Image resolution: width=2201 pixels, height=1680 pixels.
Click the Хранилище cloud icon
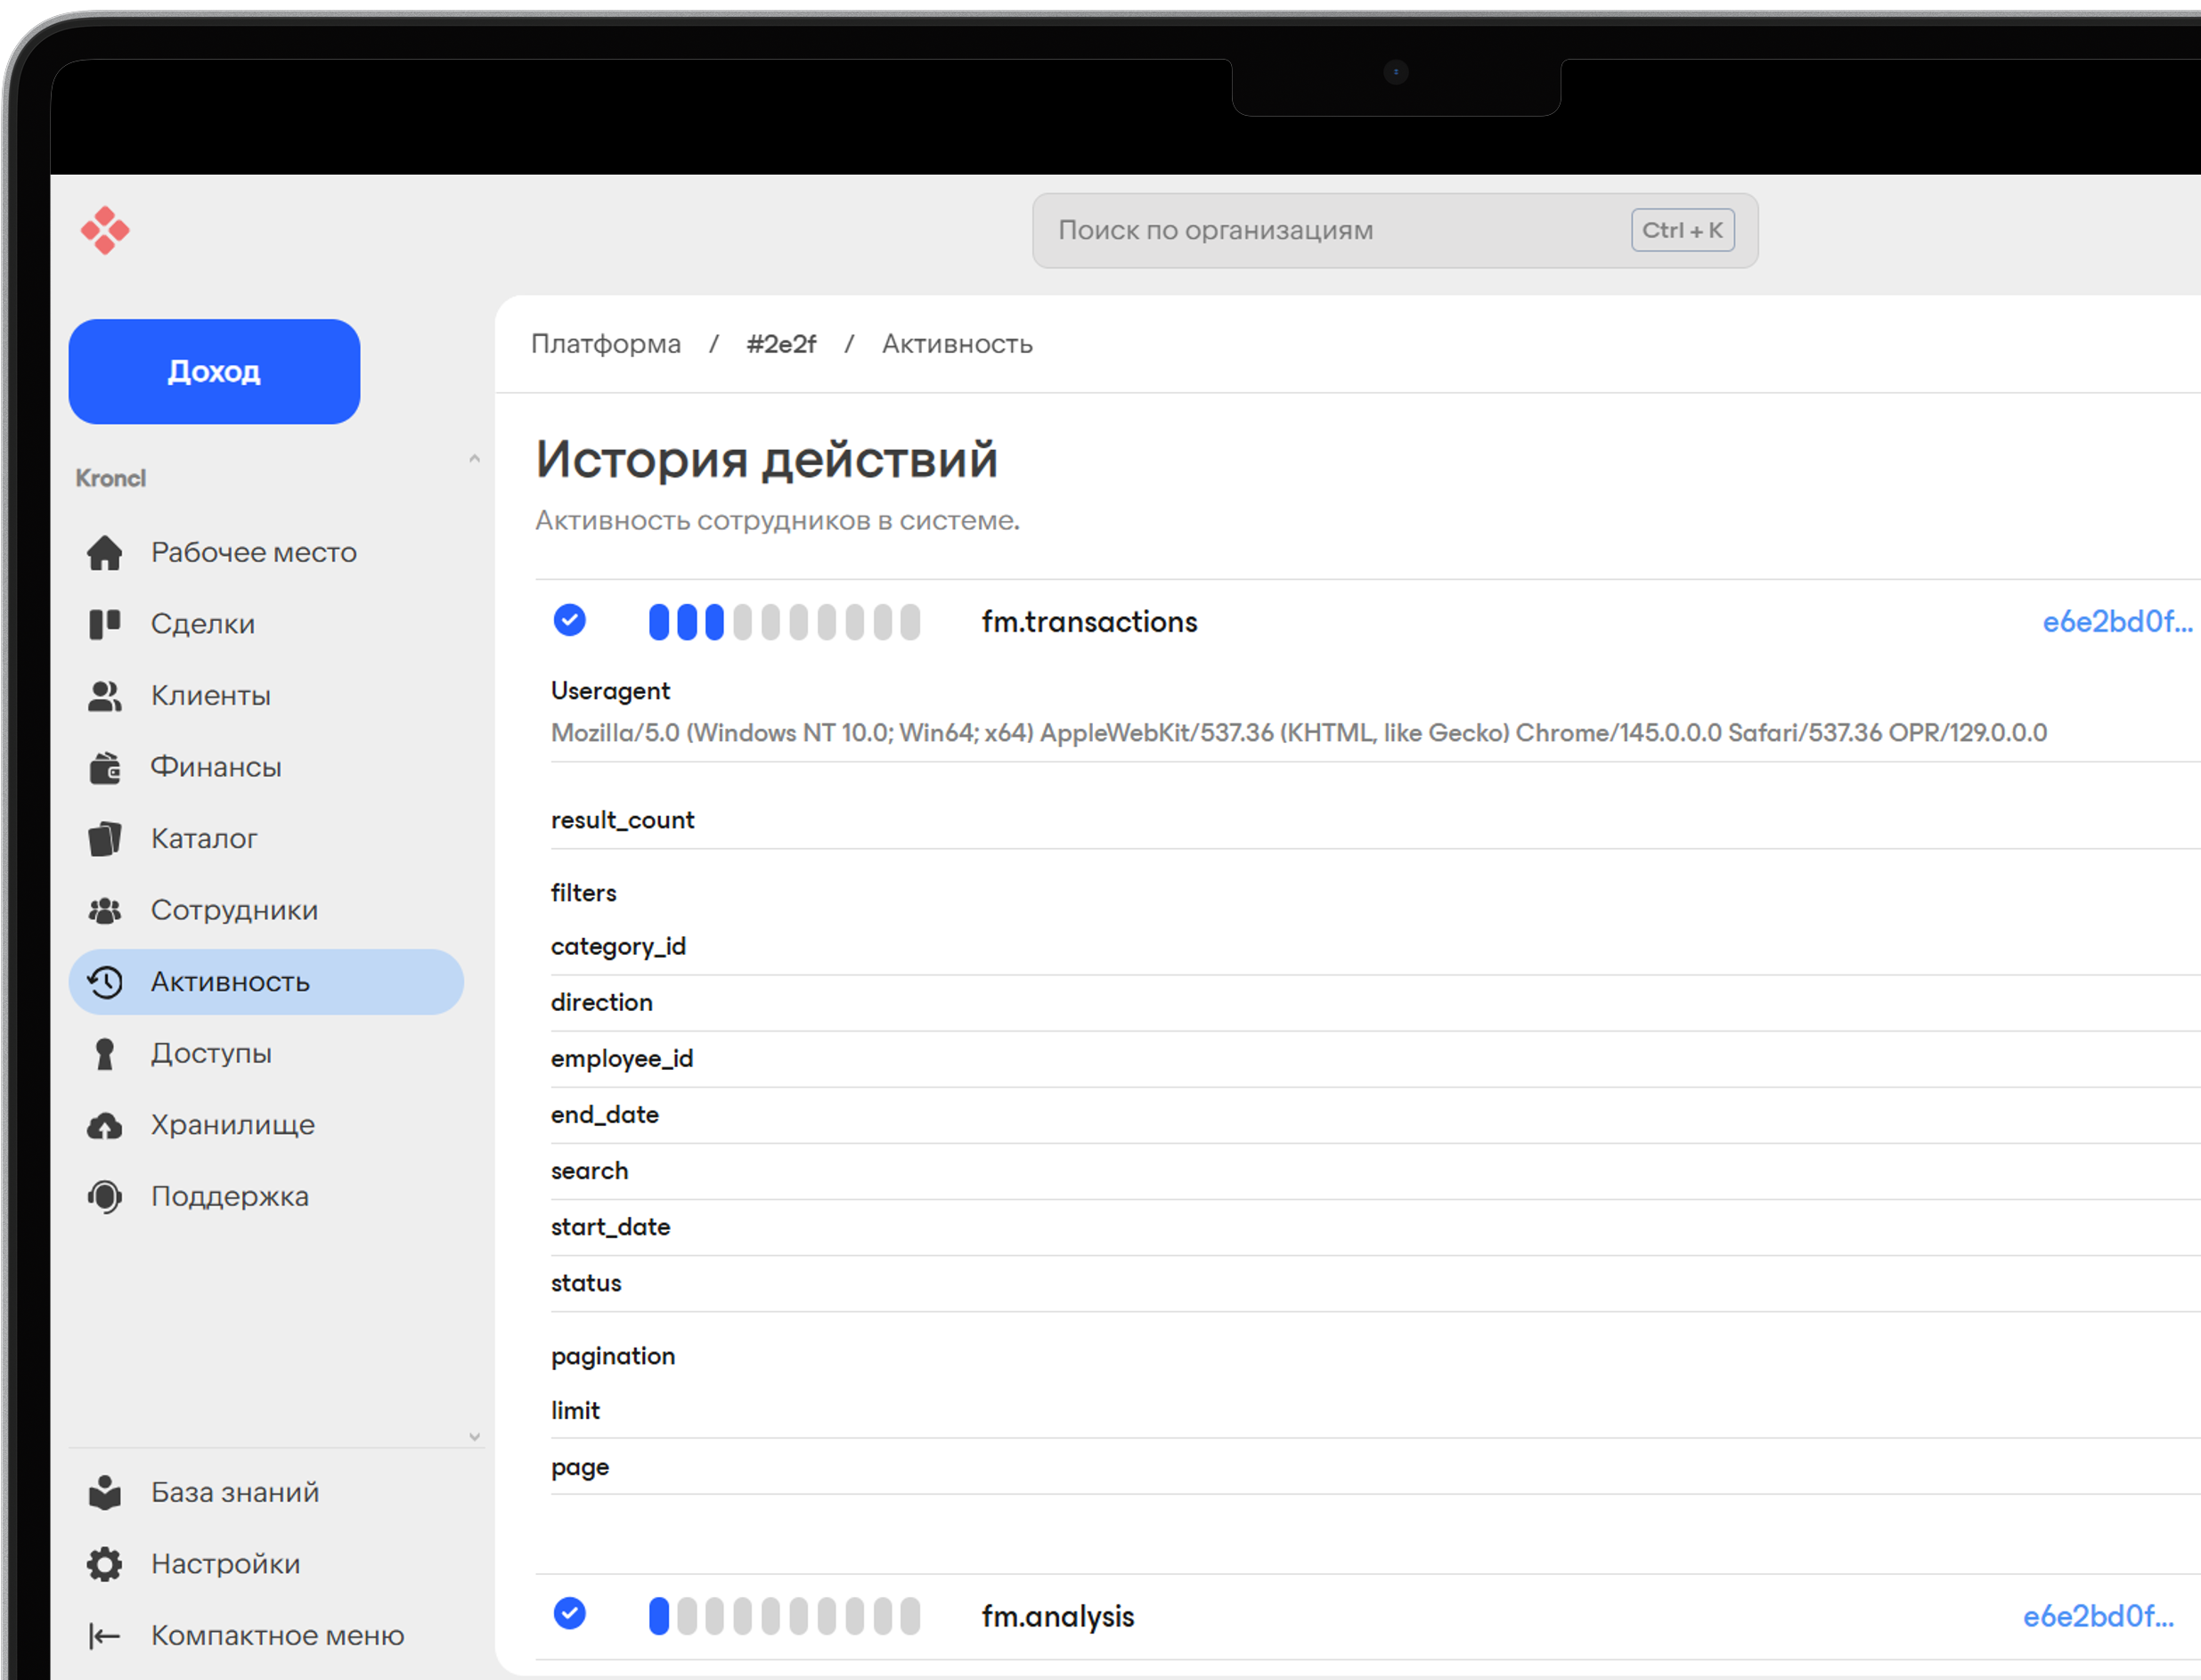click(105, 1125)
